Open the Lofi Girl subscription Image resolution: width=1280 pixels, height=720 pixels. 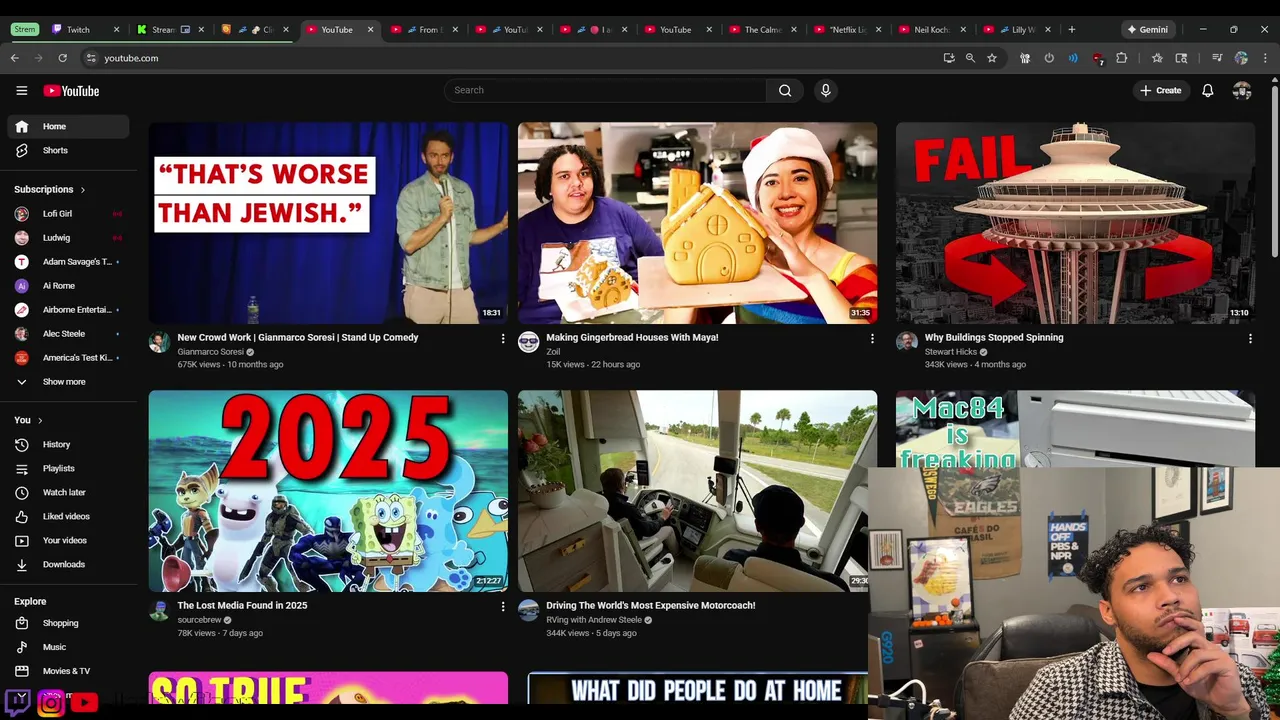coord(68,213)
